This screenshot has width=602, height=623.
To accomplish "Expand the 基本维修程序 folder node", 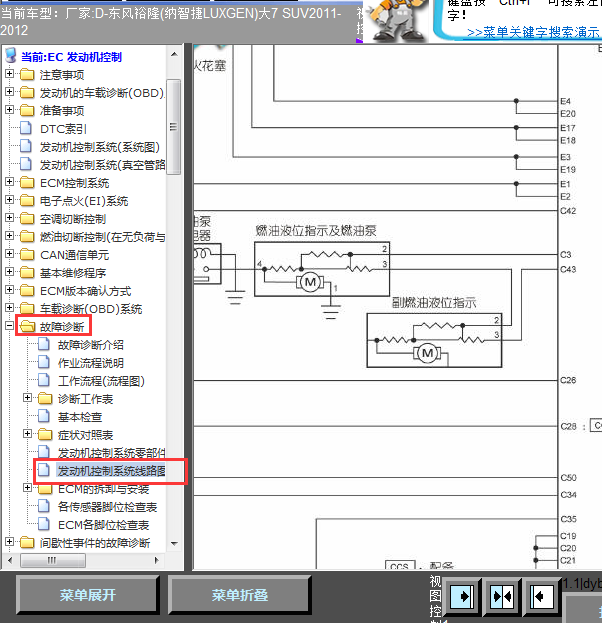I will click(10, 272).
